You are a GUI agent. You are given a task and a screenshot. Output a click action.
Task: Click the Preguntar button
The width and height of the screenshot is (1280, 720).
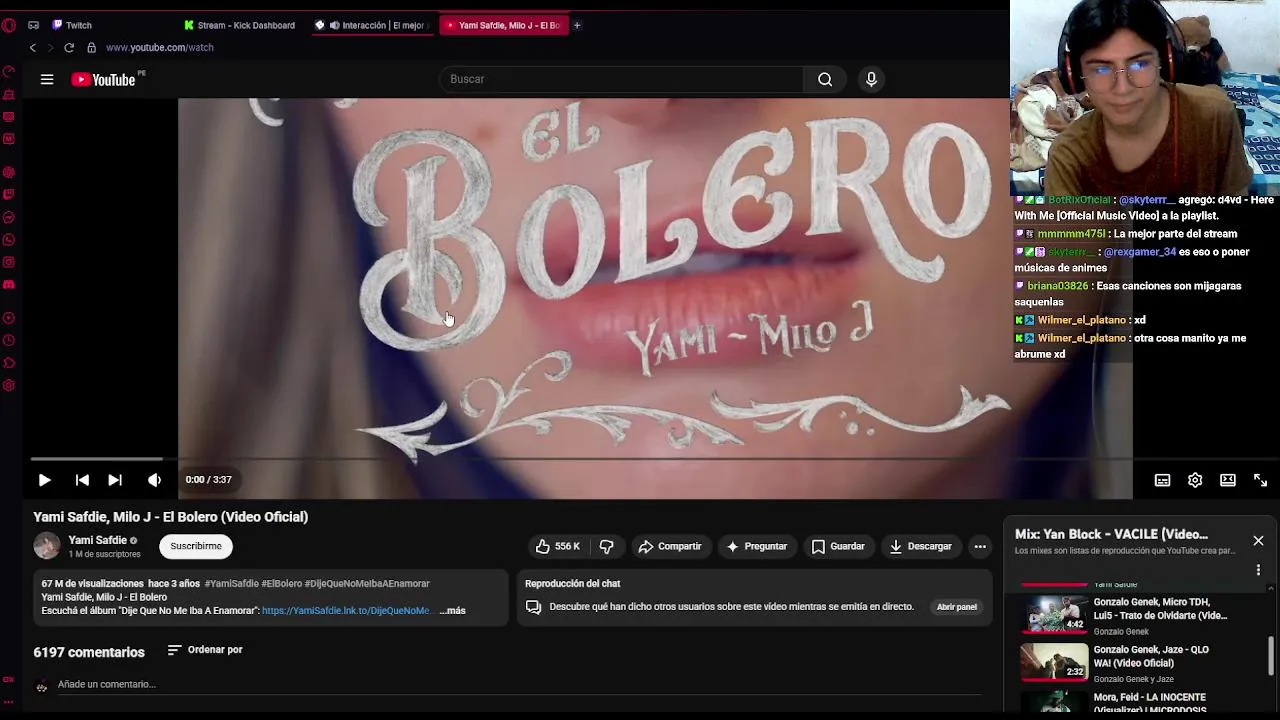coord(757,546)
